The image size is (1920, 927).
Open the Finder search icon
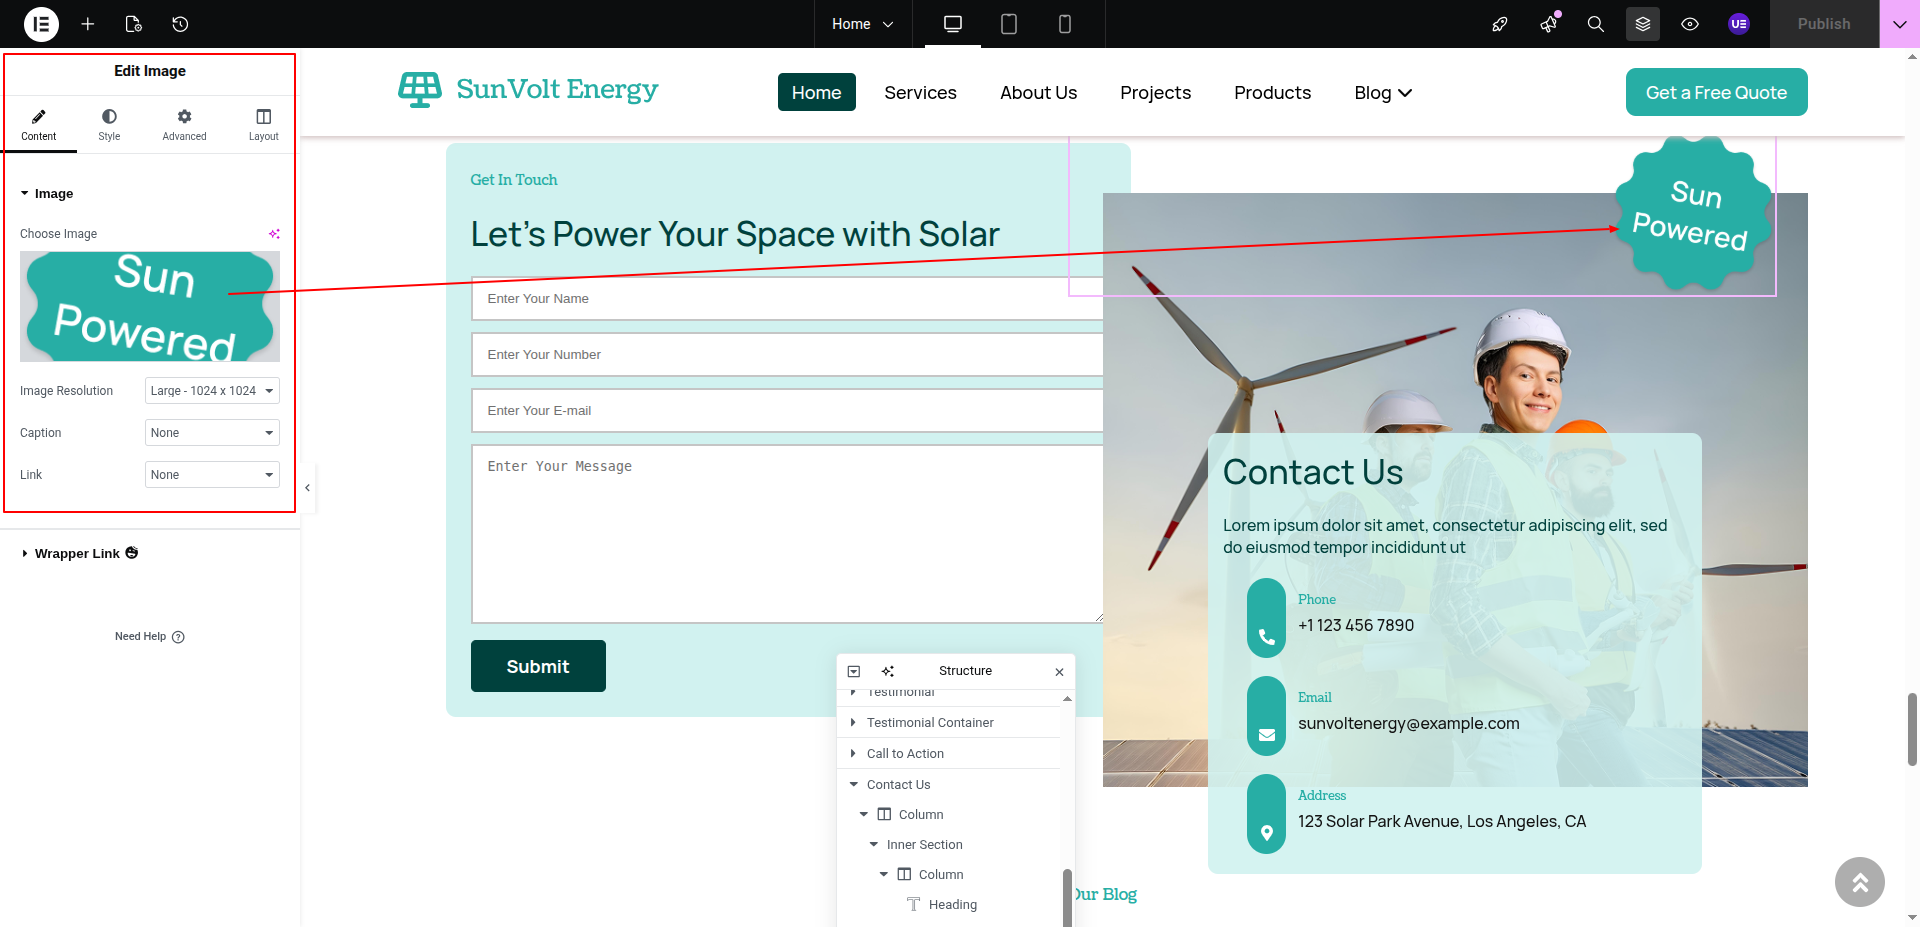click(1595, 24)
